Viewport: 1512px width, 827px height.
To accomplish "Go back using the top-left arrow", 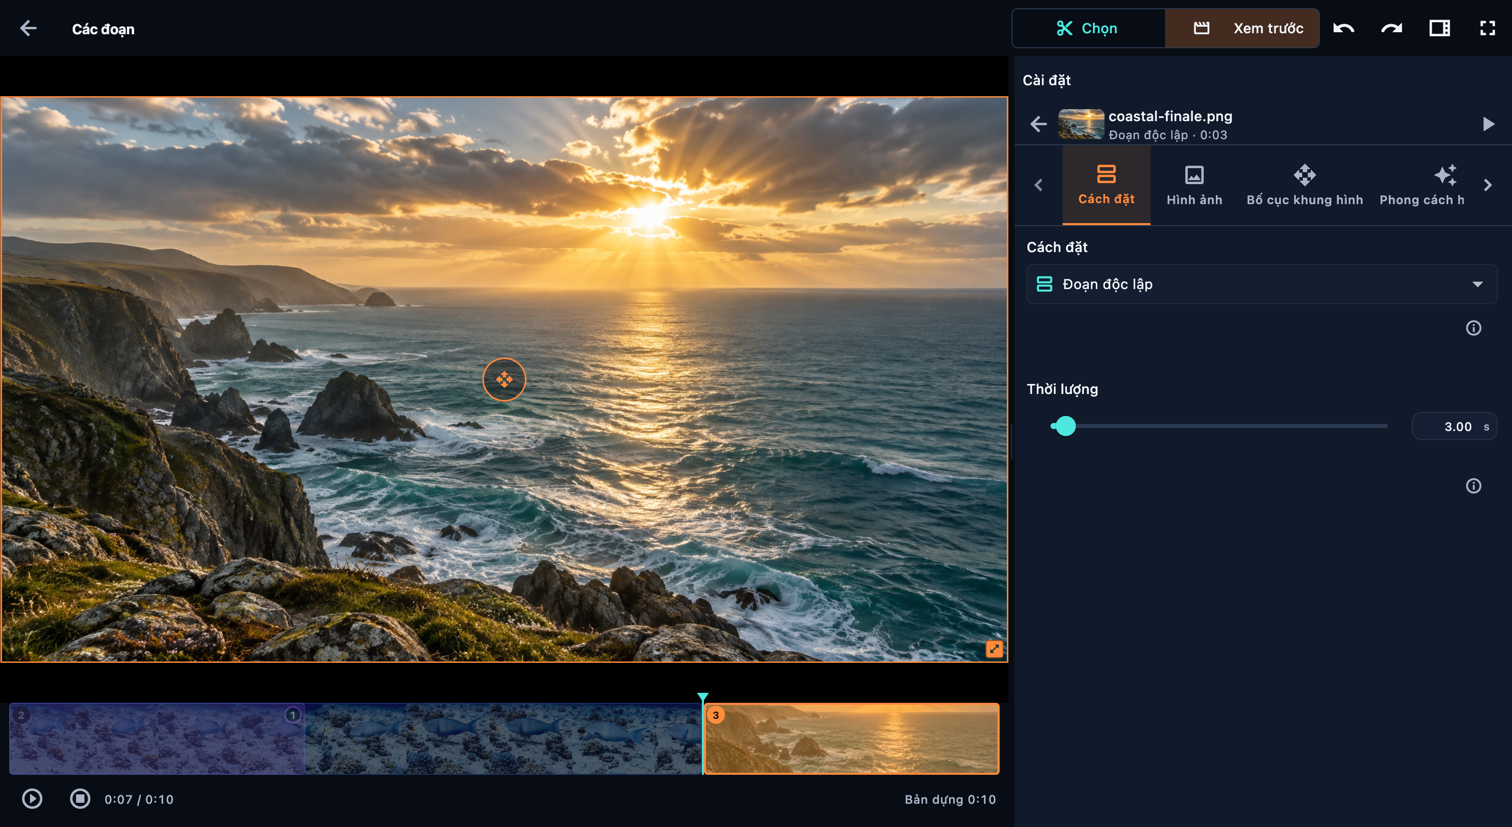I will coord(28,28).
